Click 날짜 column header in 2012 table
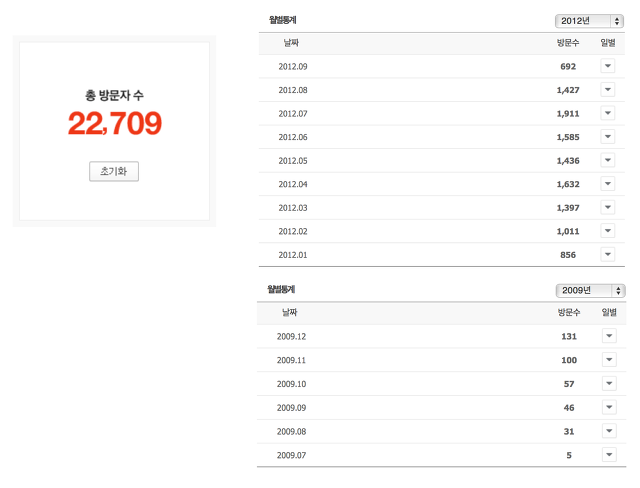Image resolution: width=640 pixels, height=488 pixels. [x=291, y=43]
